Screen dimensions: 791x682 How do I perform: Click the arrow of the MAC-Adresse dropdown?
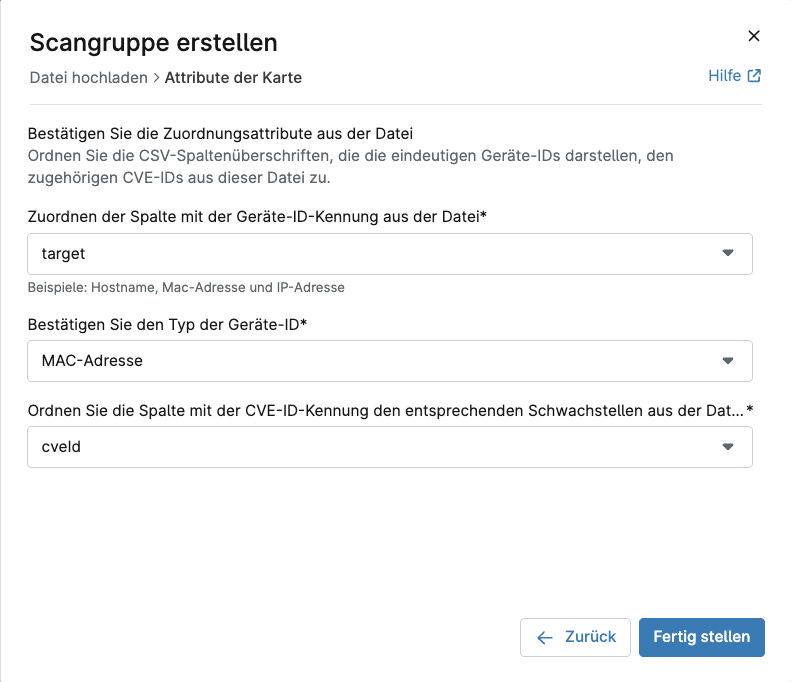click(x=727, y=360)
